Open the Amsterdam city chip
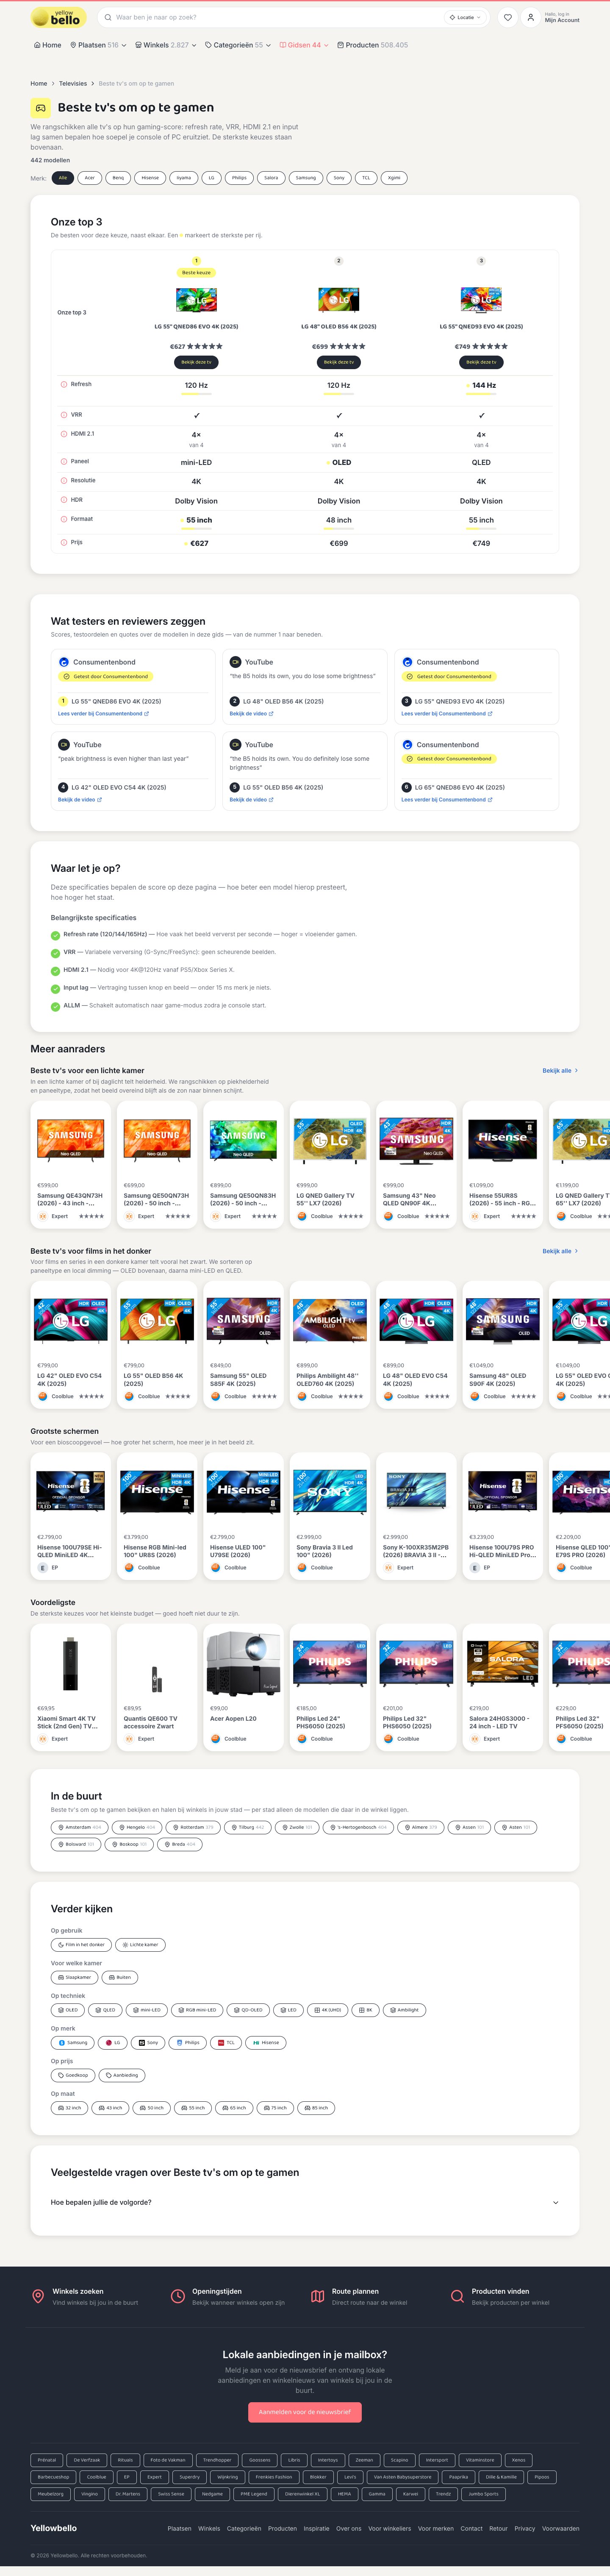This screenshot has width=610, height=2576. tap(79, 1827)
